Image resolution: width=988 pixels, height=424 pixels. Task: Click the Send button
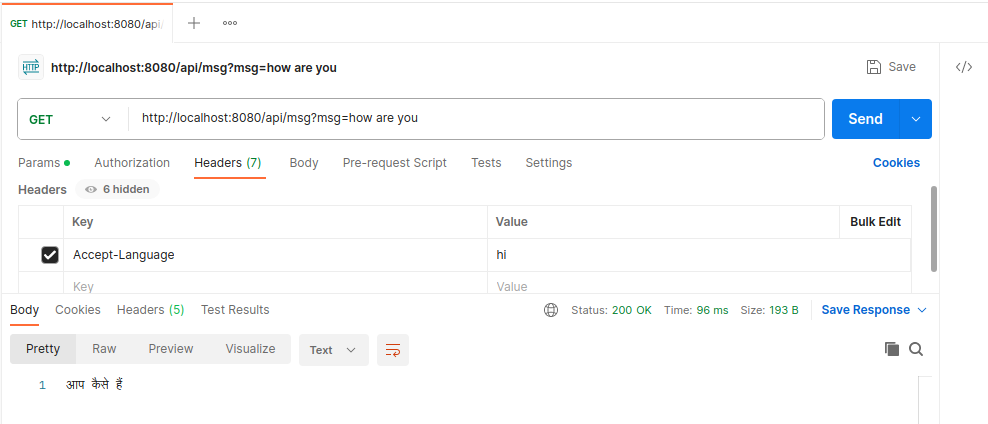tap(865, 119)
